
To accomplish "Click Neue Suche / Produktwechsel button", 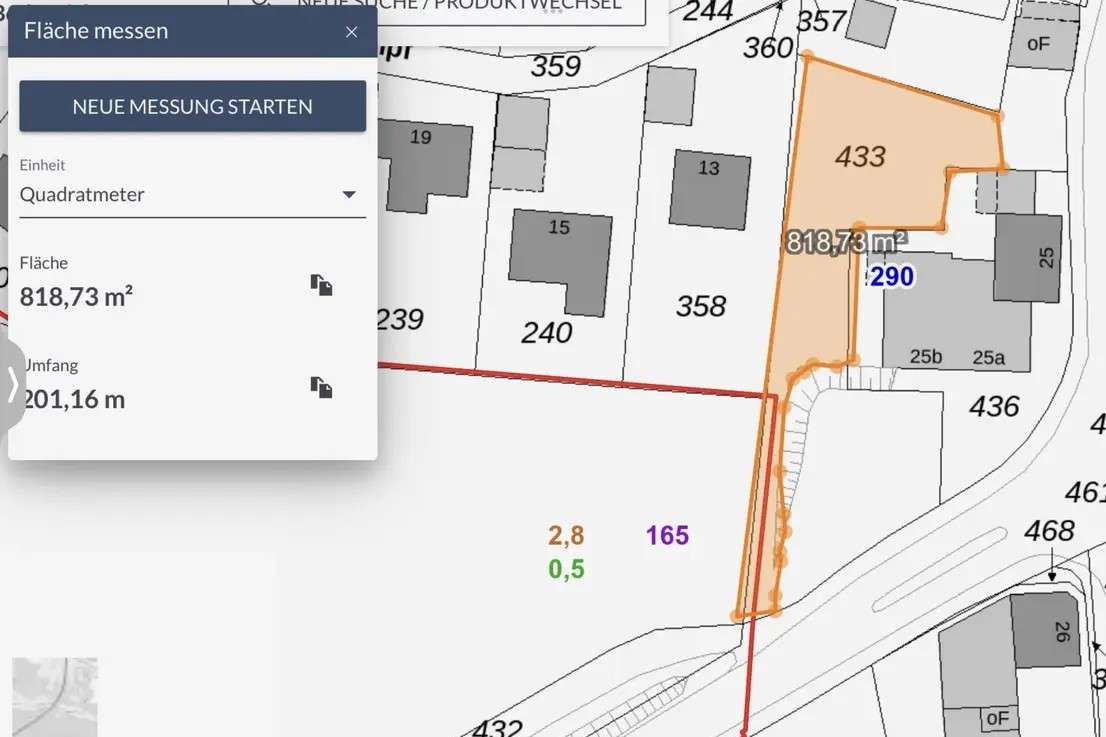I will coord(460,8).
